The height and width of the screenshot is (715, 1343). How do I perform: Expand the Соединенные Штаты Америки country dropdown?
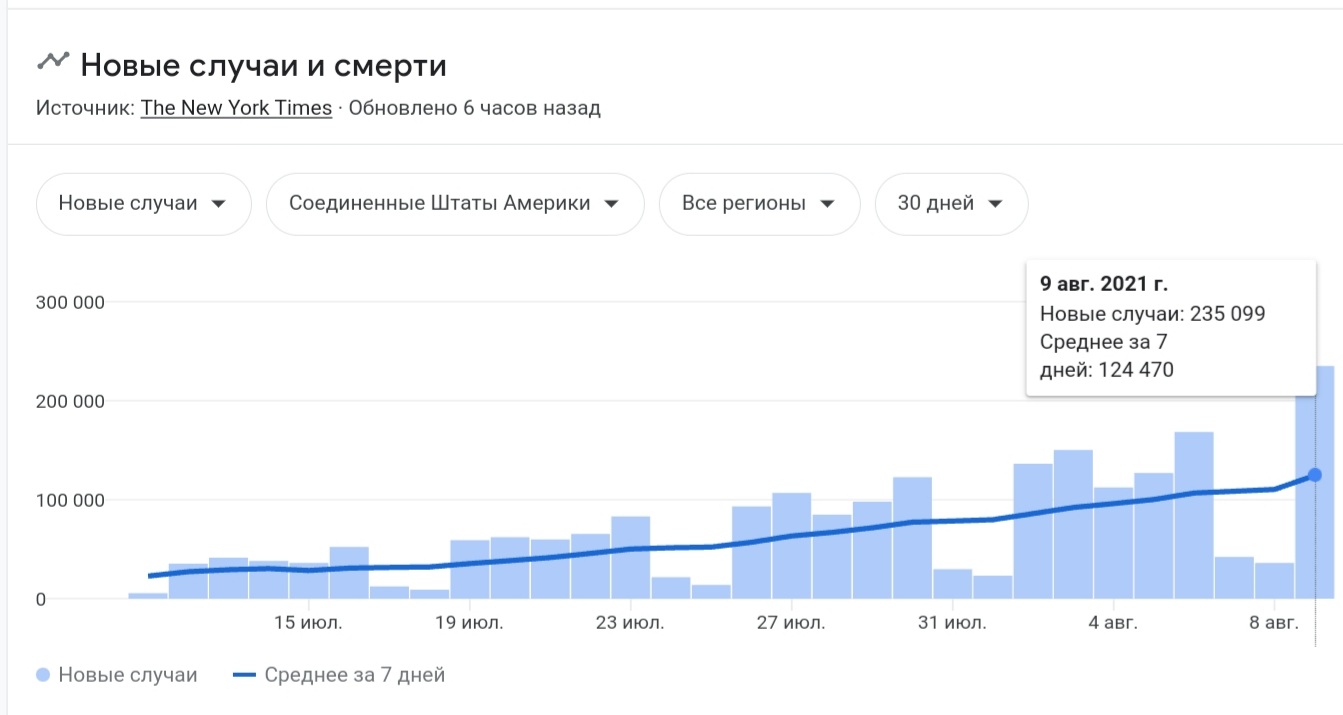(x=454, y=204)
